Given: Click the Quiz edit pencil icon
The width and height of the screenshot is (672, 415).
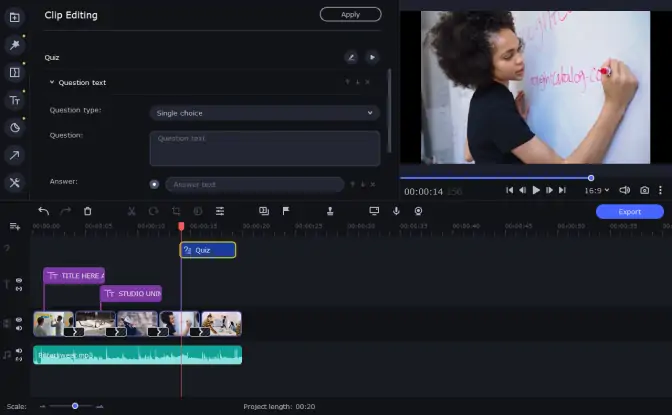Looking at the screenshot, I should pos(351,57).
